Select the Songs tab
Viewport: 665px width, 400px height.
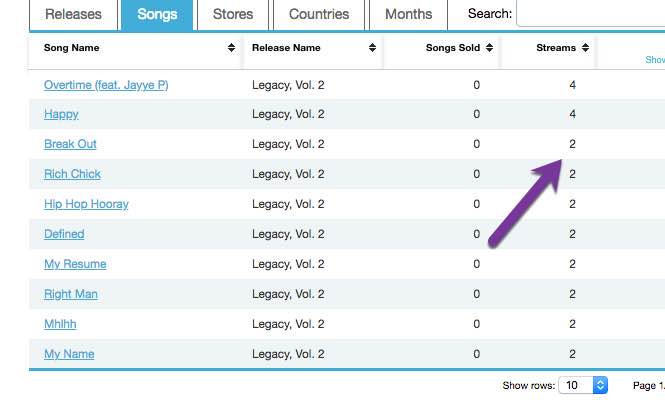(156, 14)
